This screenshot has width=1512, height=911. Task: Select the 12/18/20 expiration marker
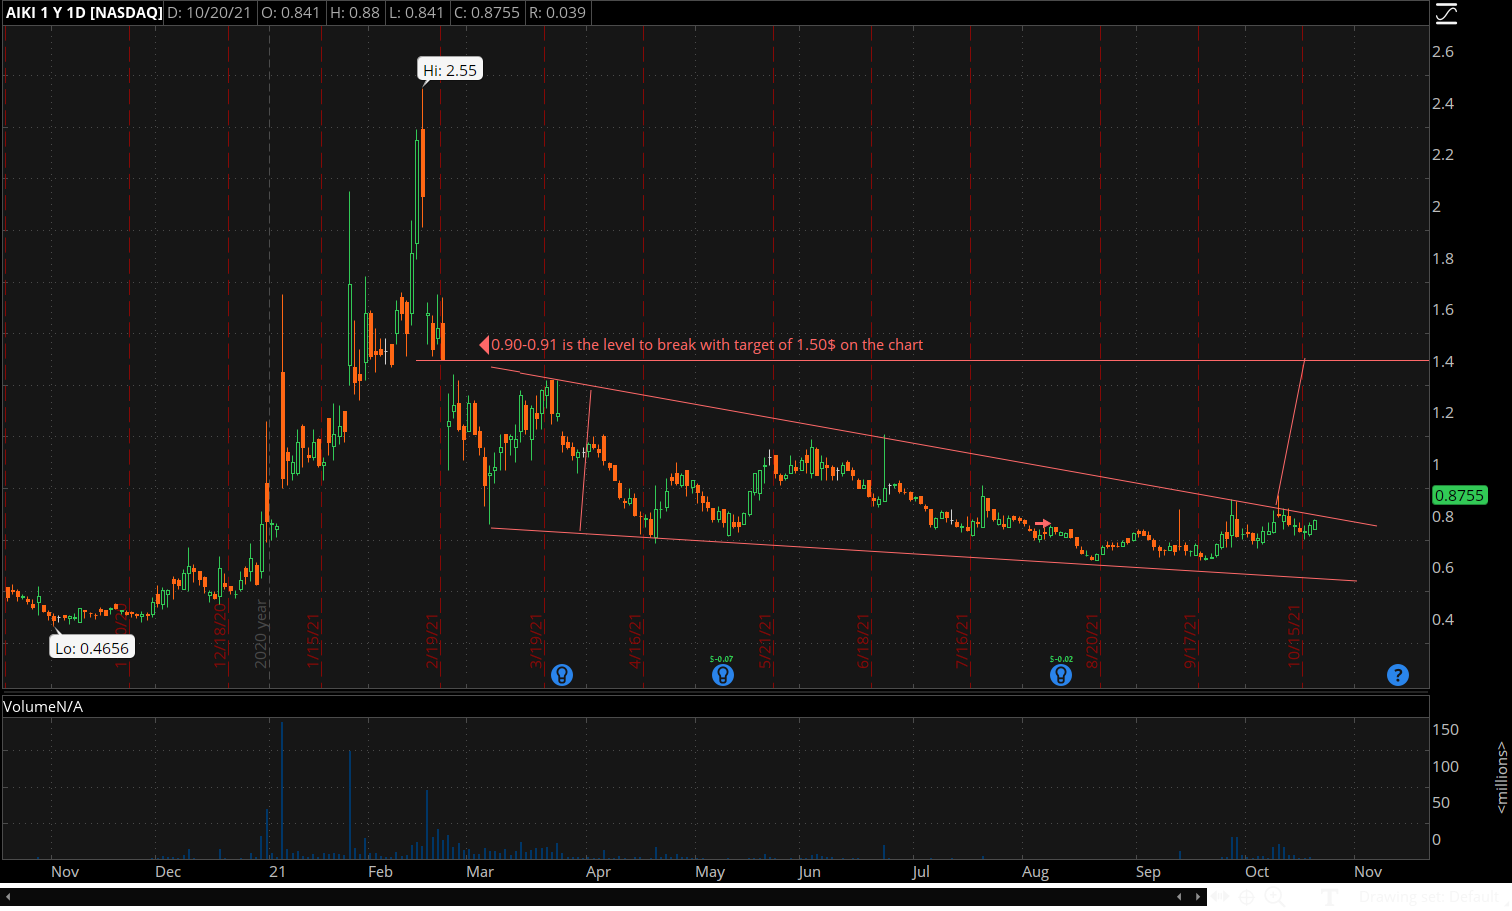coord(221,635)
